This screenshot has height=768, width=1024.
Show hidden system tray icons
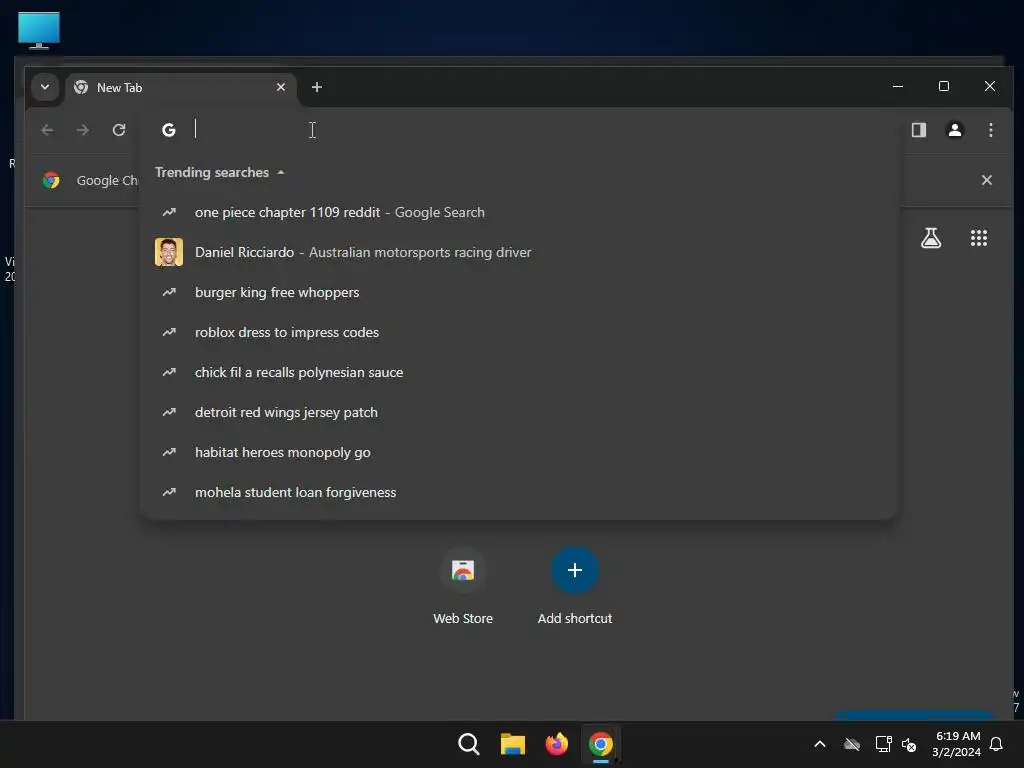pos(820,744)
